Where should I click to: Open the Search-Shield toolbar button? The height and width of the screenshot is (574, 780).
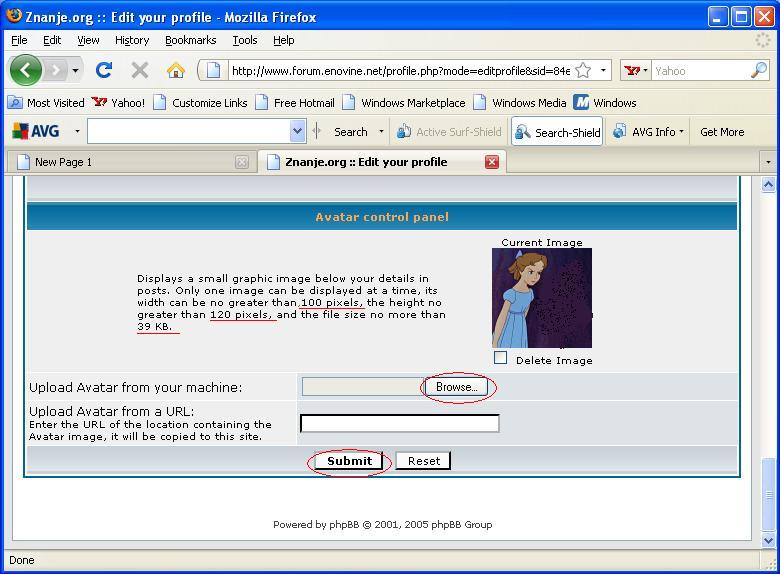pyautogui.click(x=557, y=132)
